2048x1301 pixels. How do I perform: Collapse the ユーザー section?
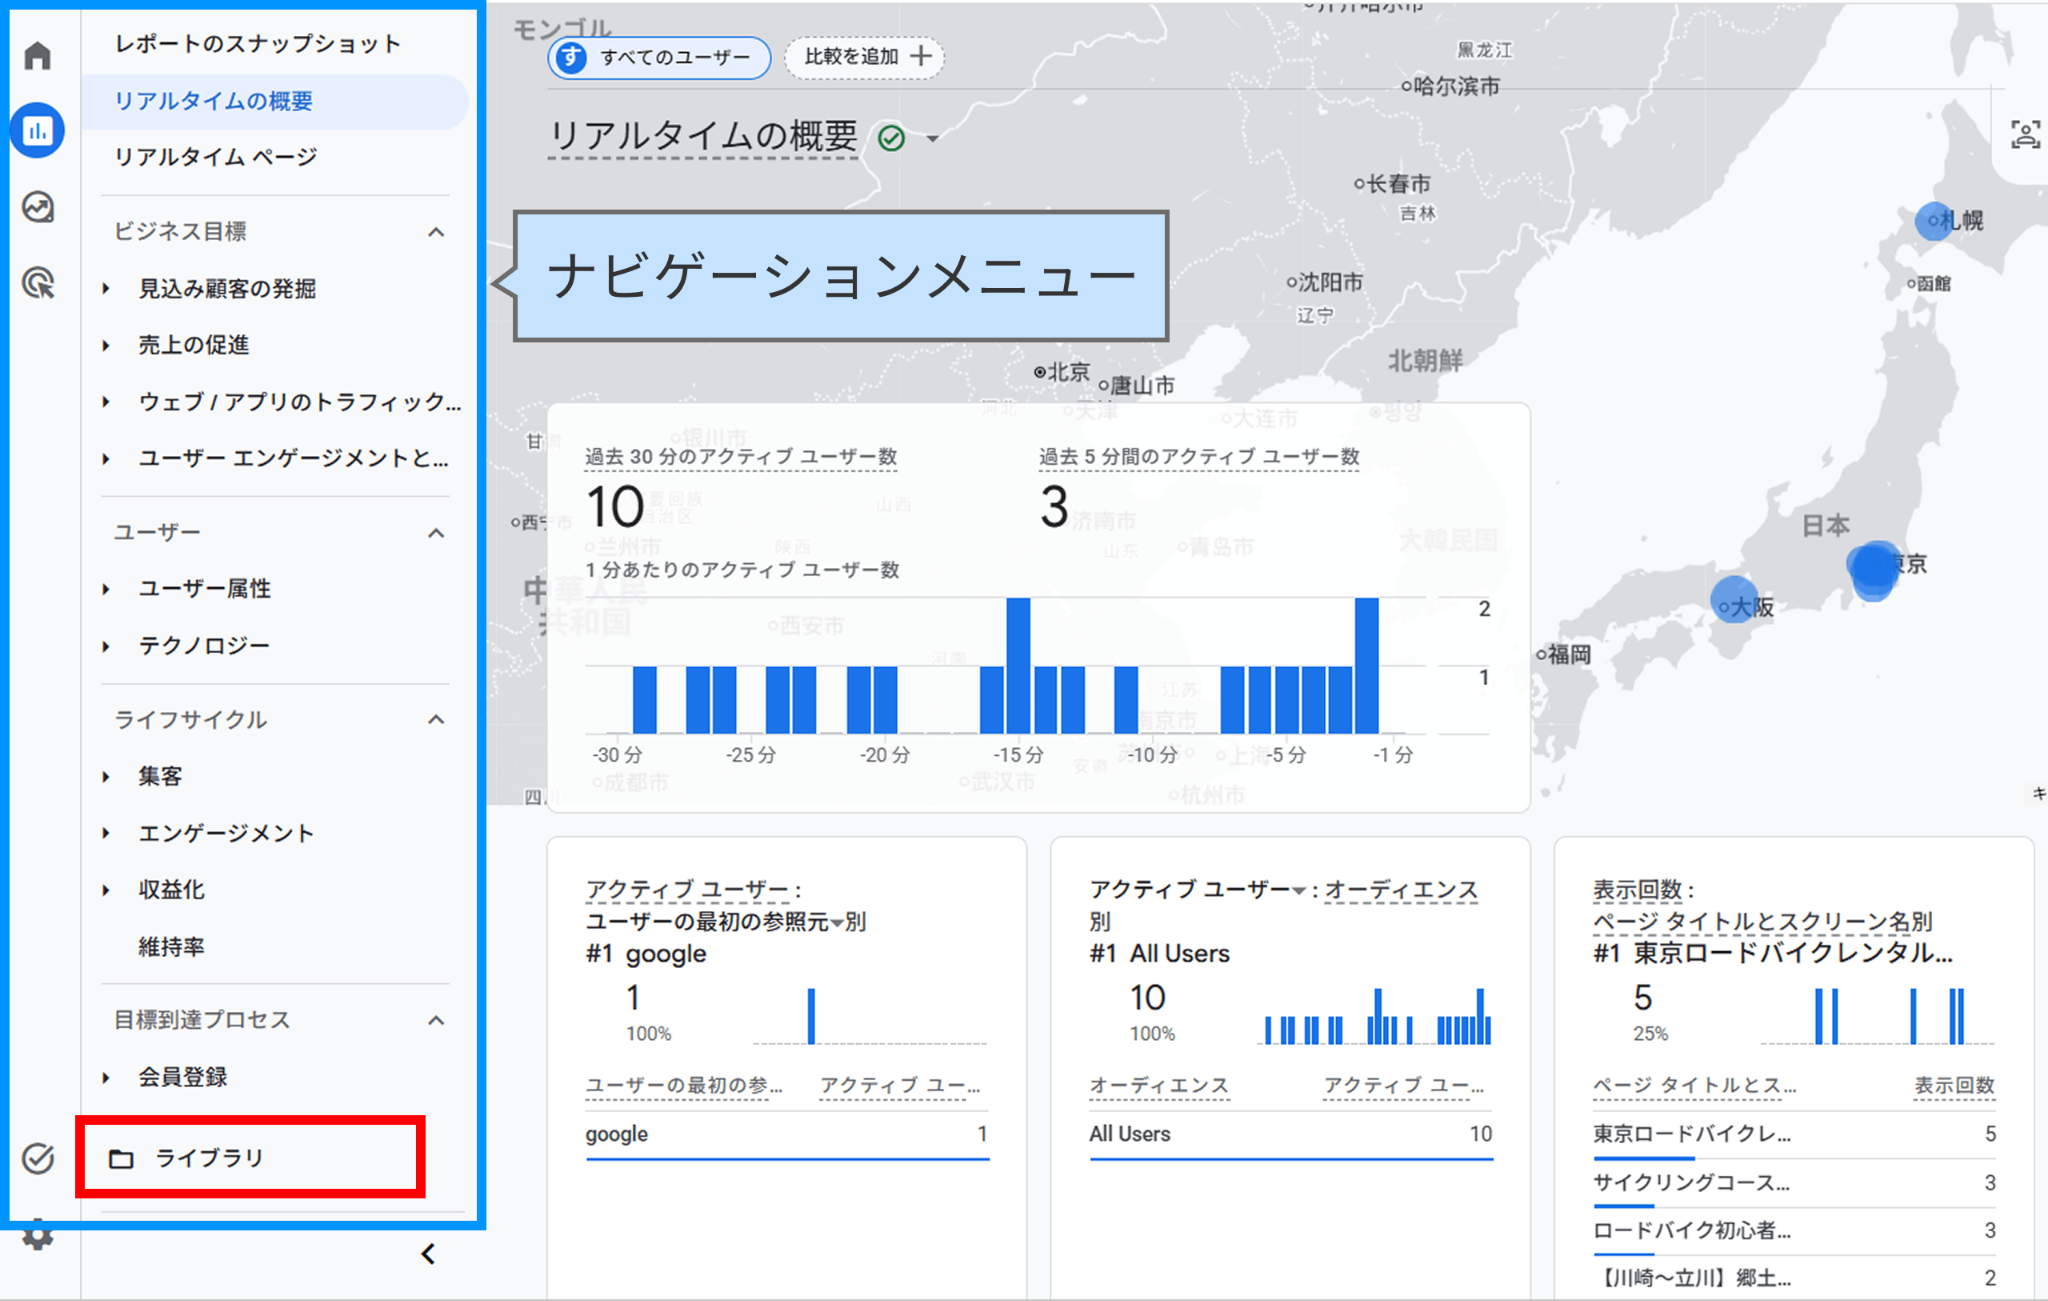tap(436, 532)
